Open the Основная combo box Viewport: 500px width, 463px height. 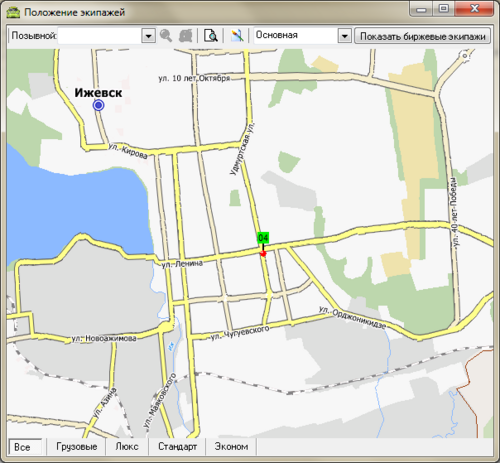tap(303, 36)
